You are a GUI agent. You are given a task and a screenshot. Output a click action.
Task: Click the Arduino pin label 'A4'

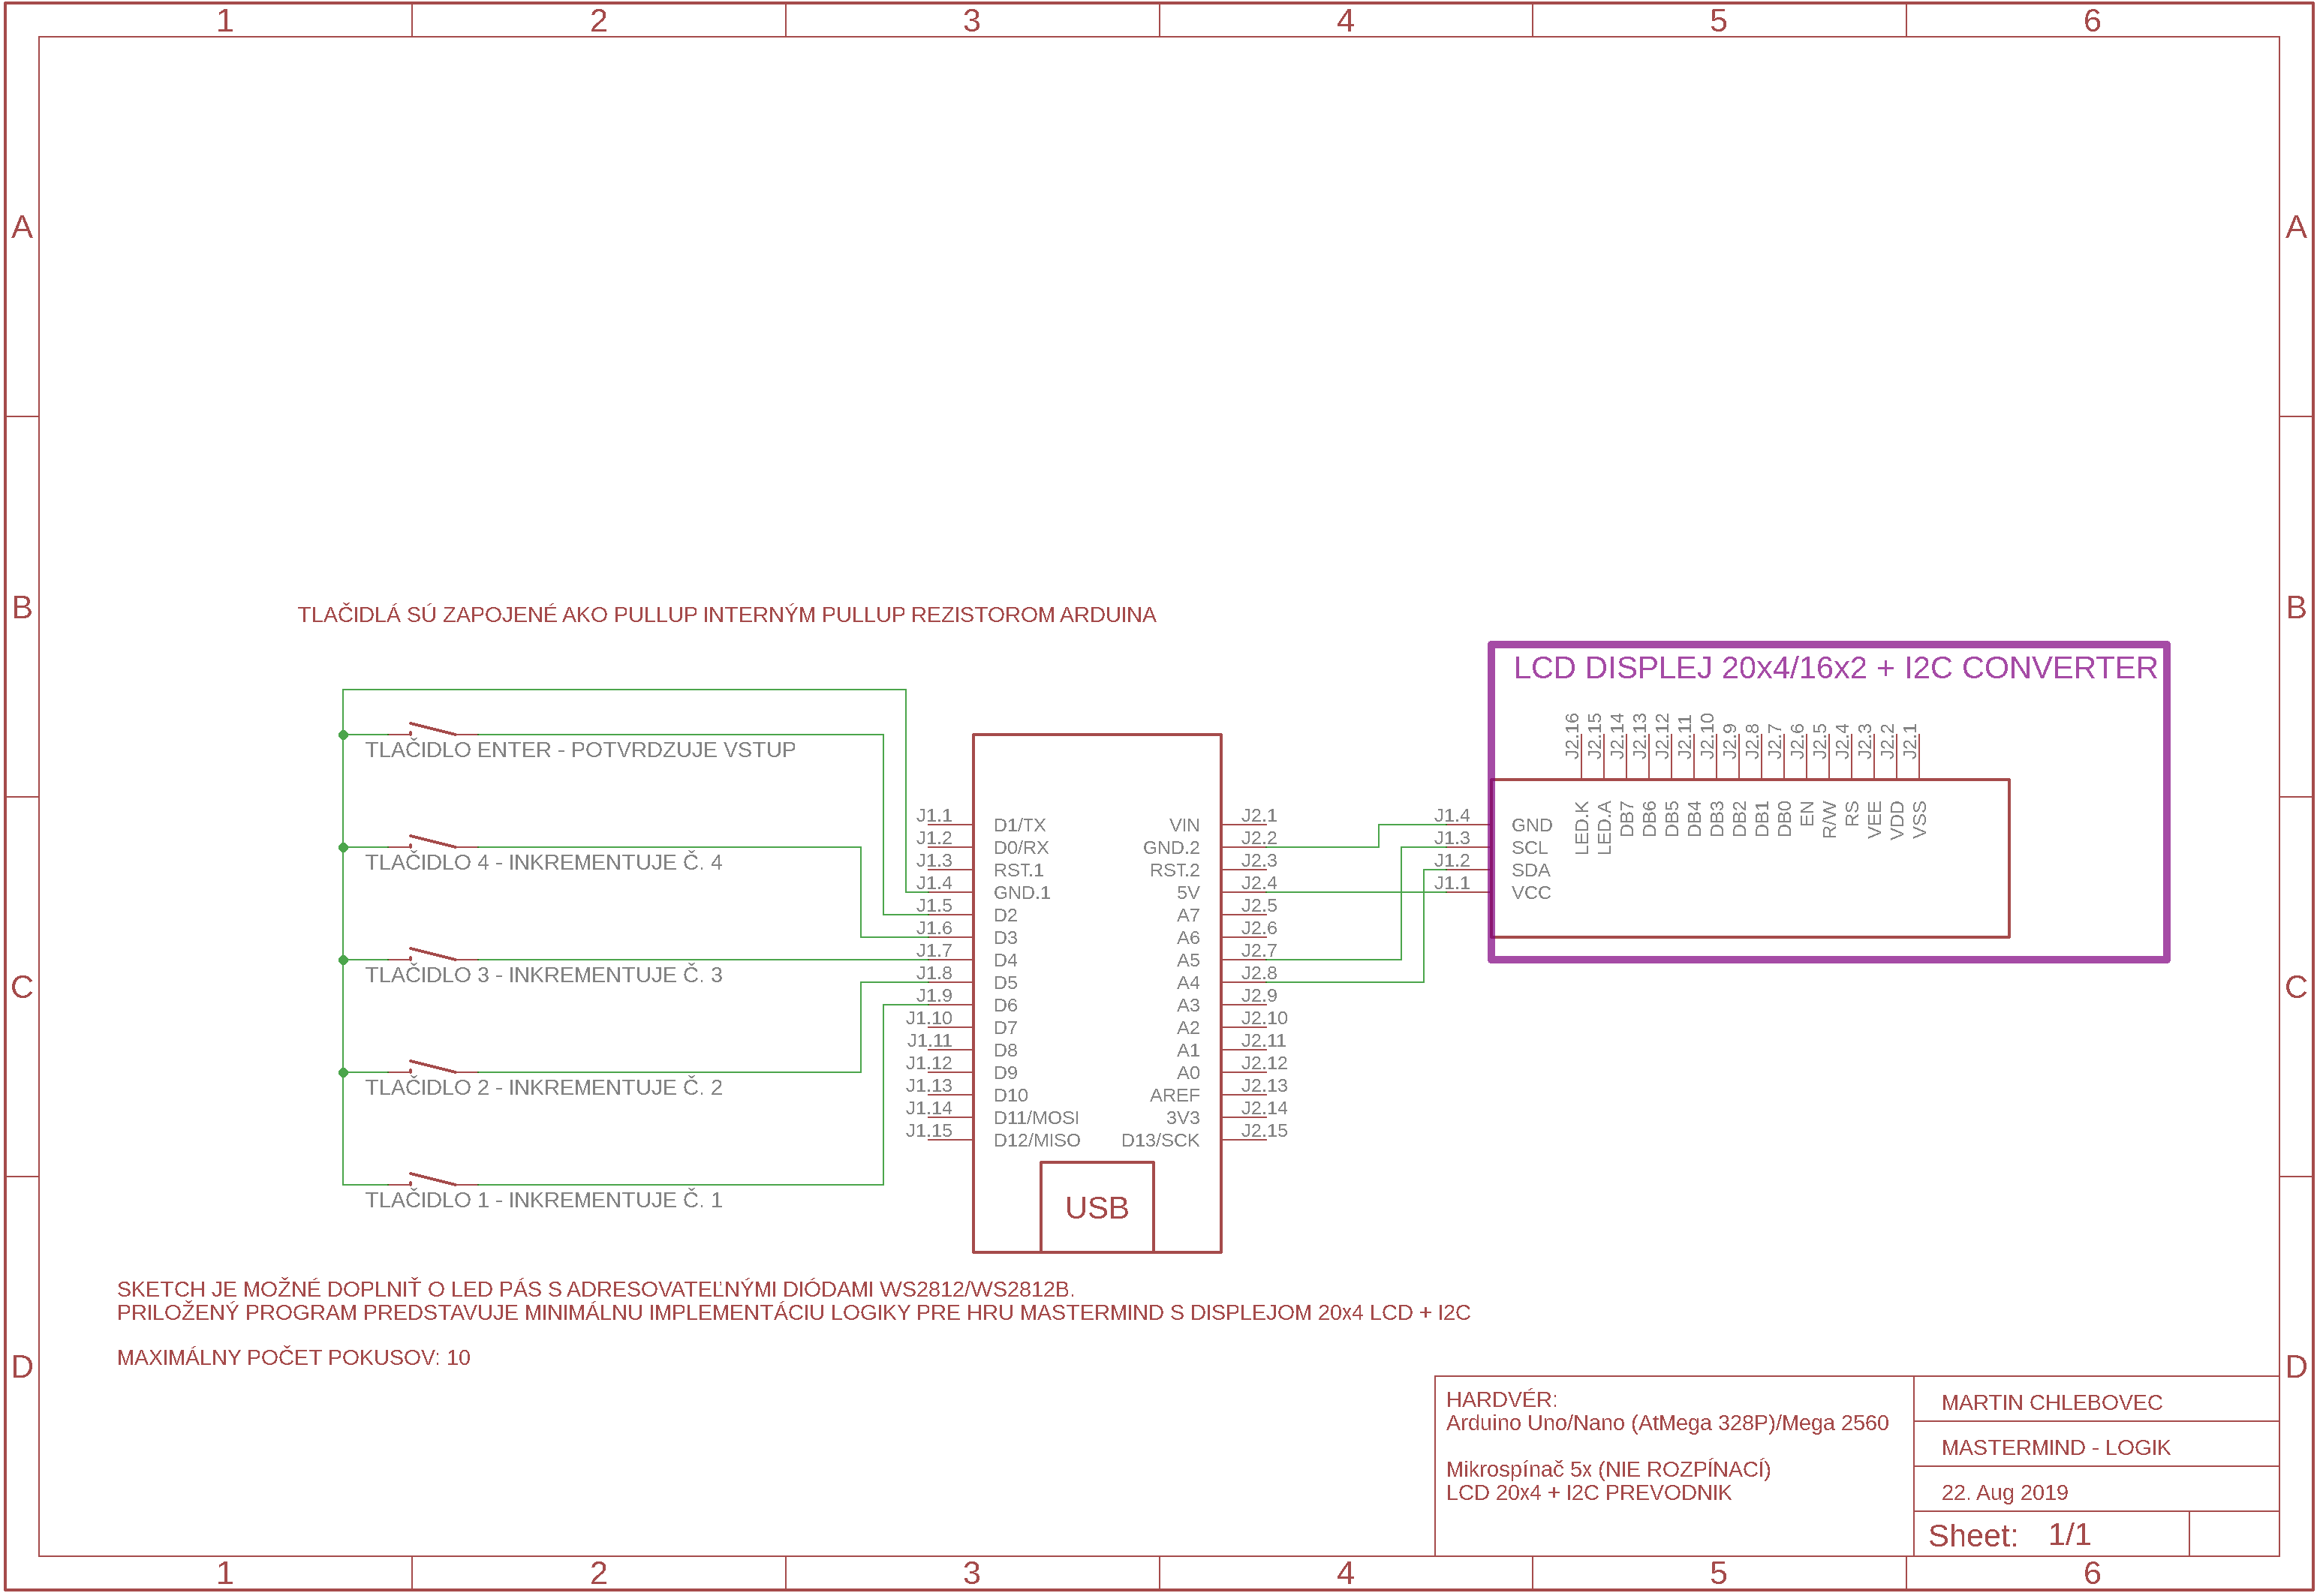click(1187, 982)
